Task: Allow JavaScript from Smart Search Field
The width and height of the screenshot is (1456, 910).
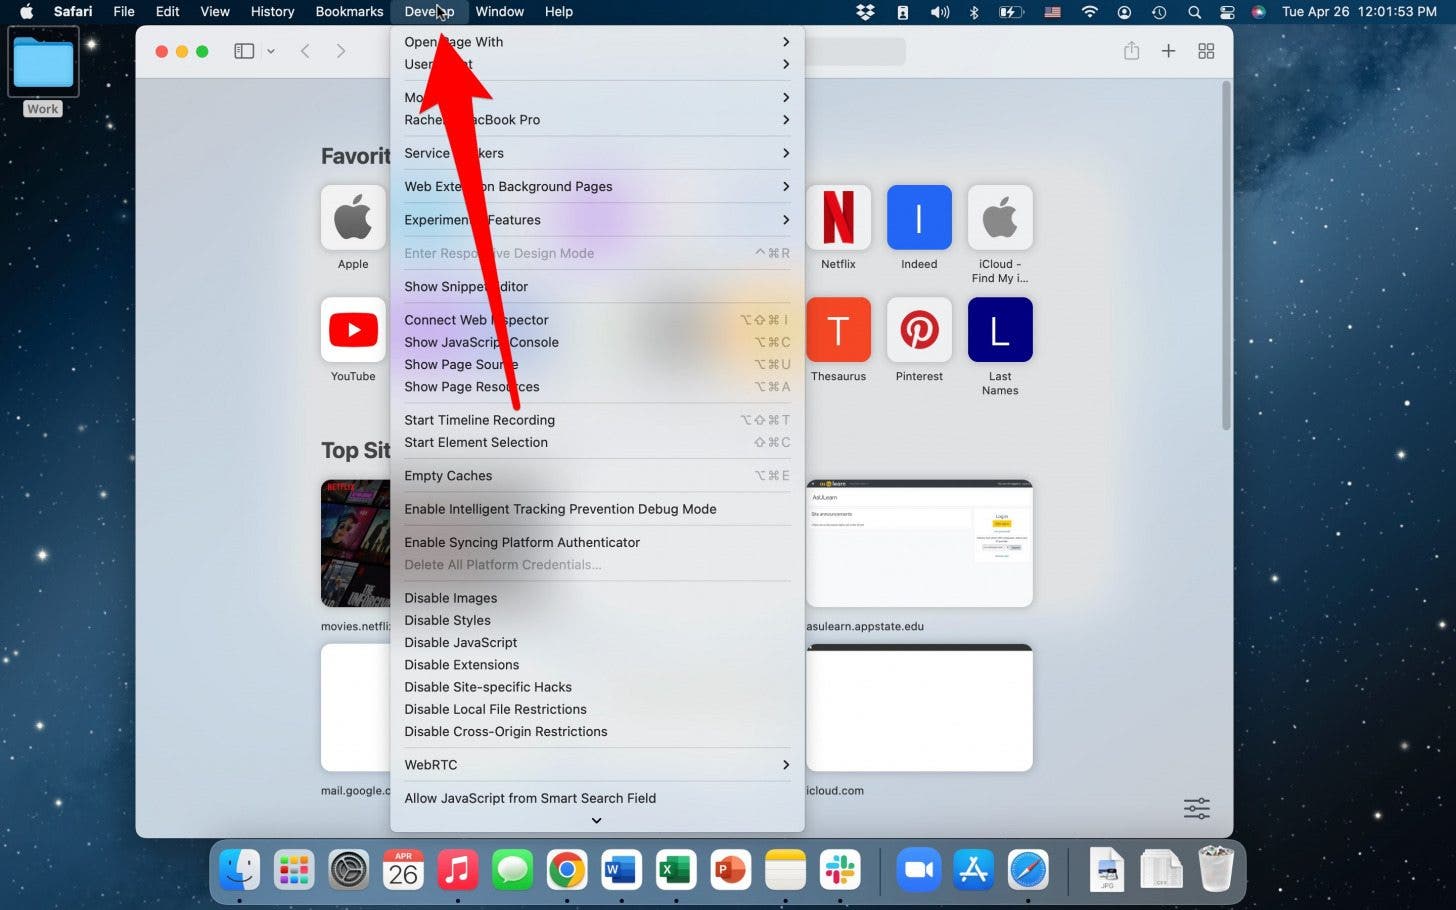Action: (x=530, y=798)
